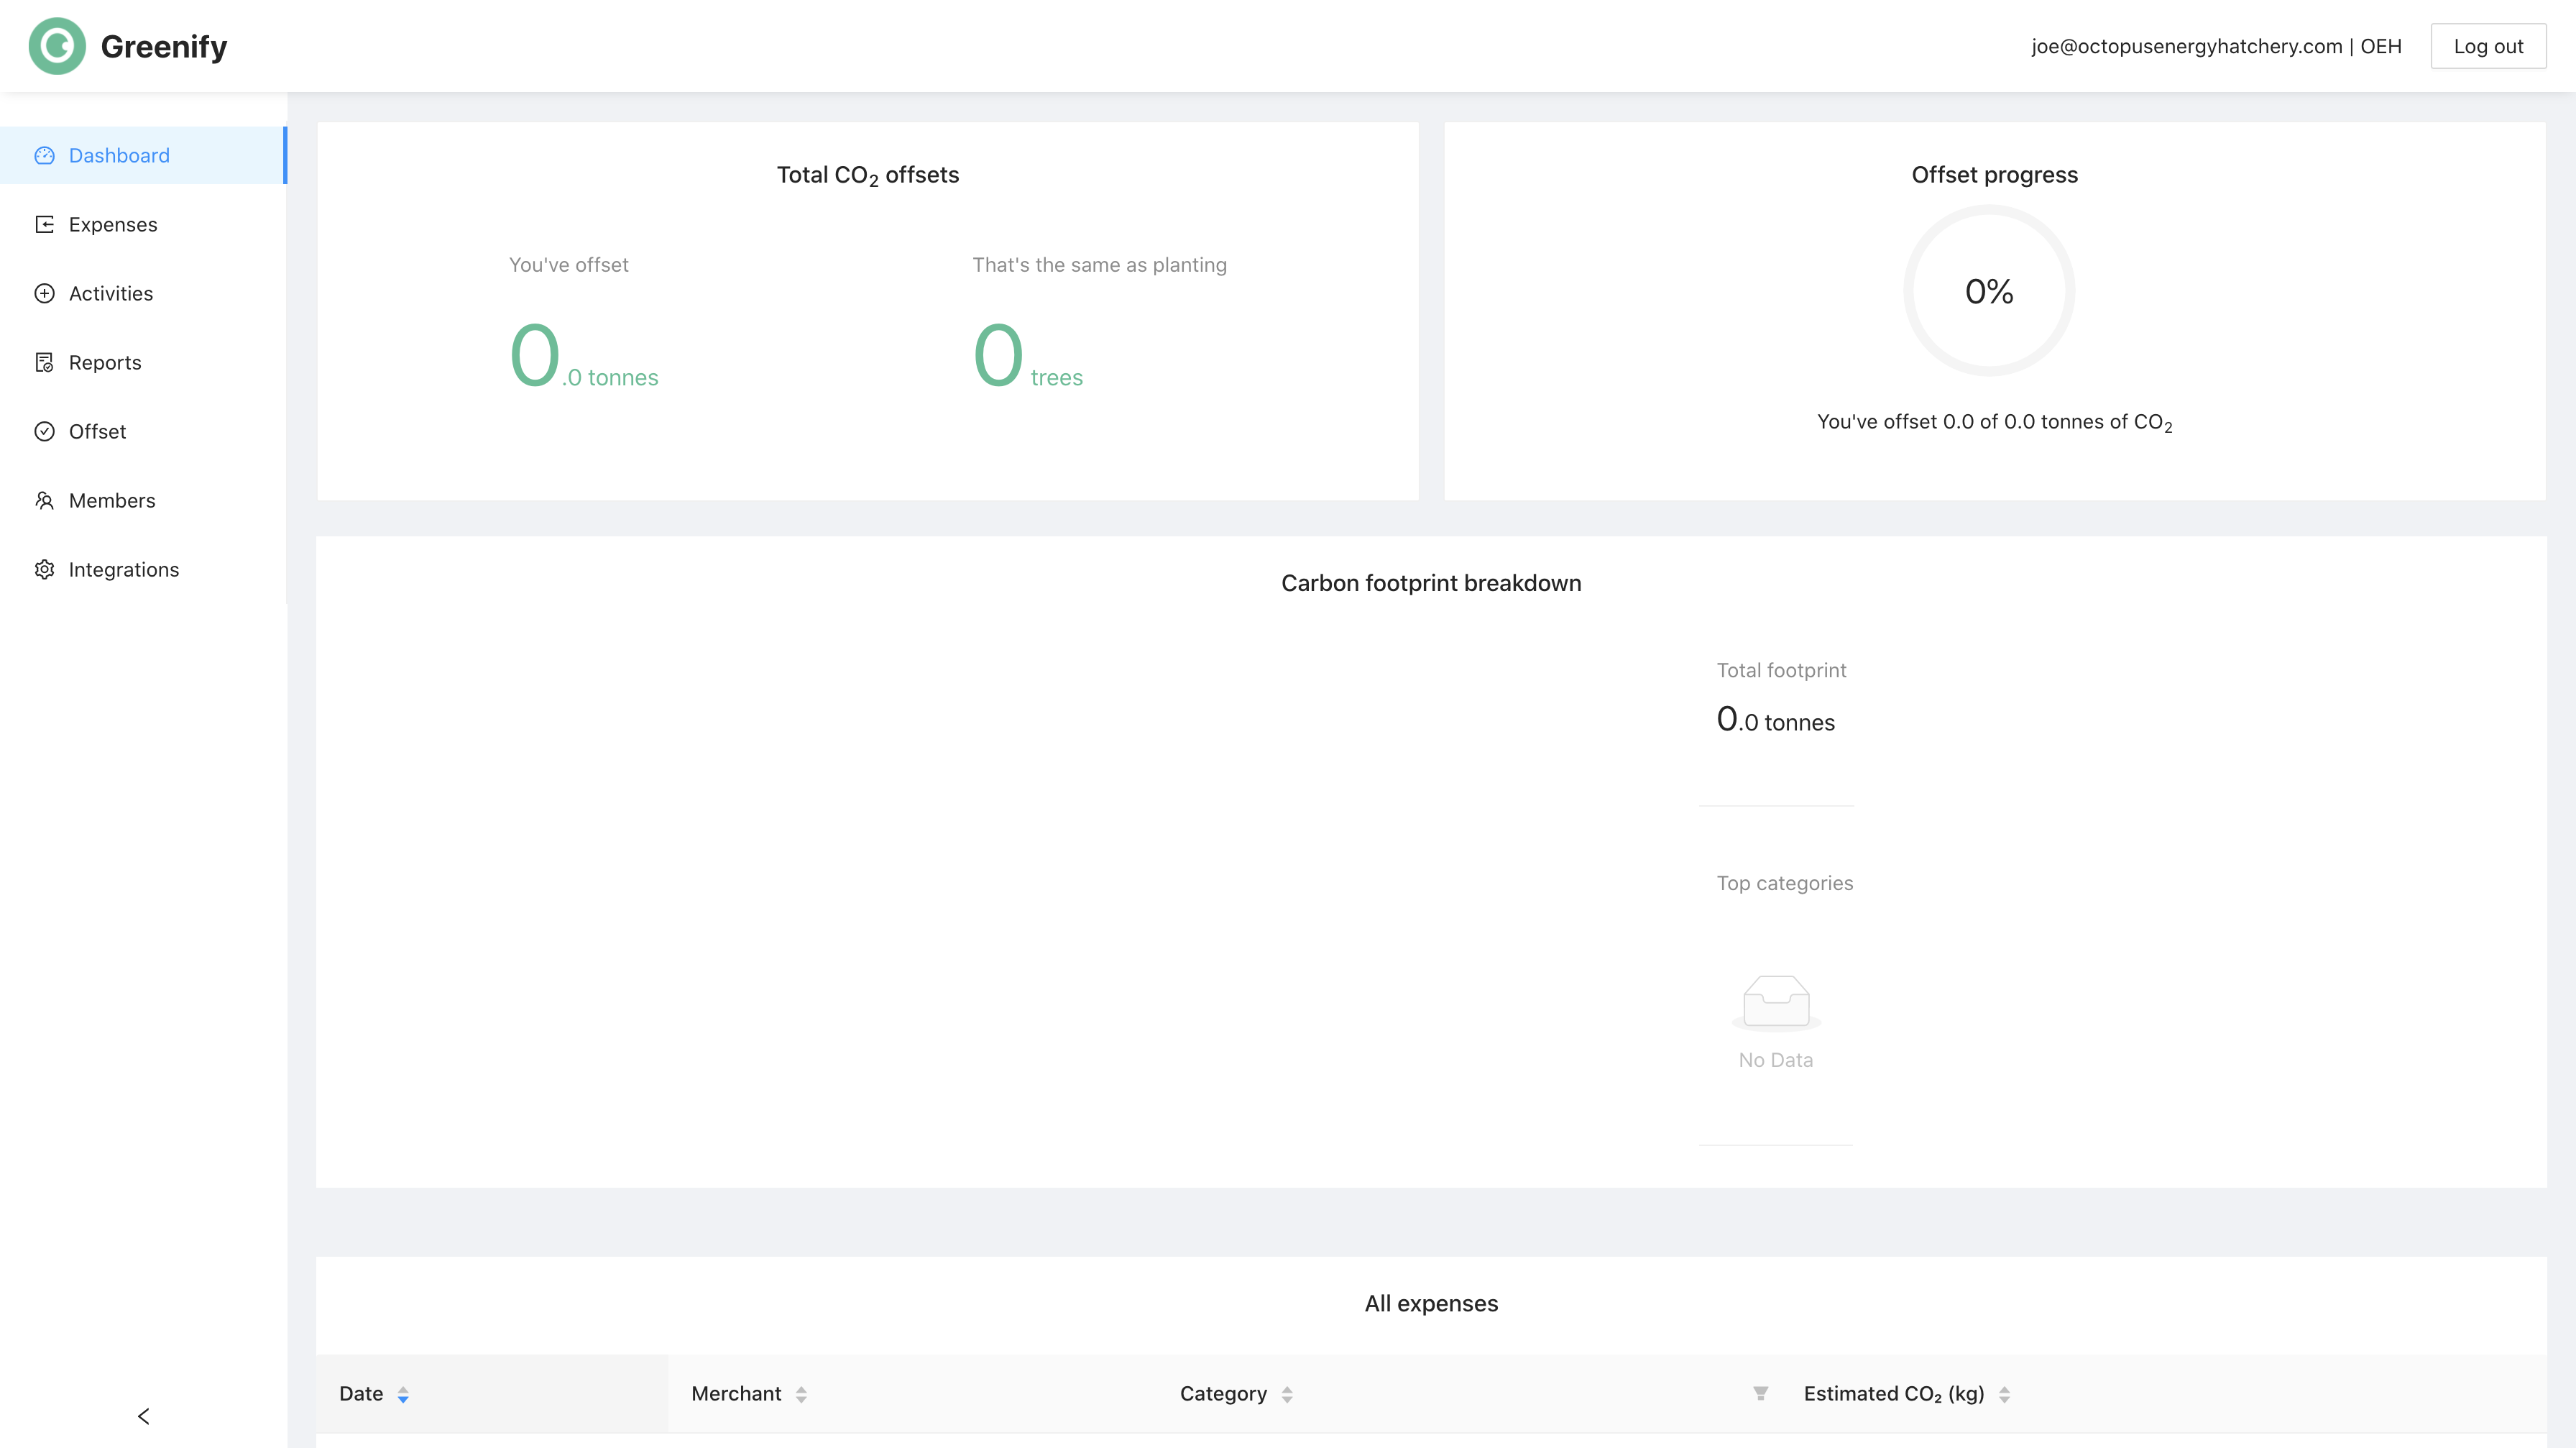
Task: Go to the Activities page
Action: click(143, 293)
